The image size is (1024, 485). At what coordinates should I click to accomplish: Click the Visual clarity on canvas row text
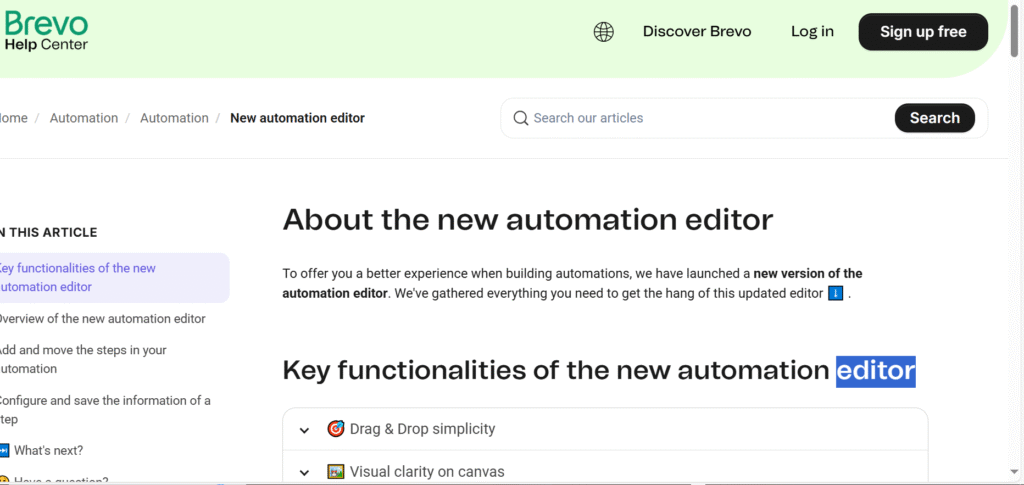point(427,471)
